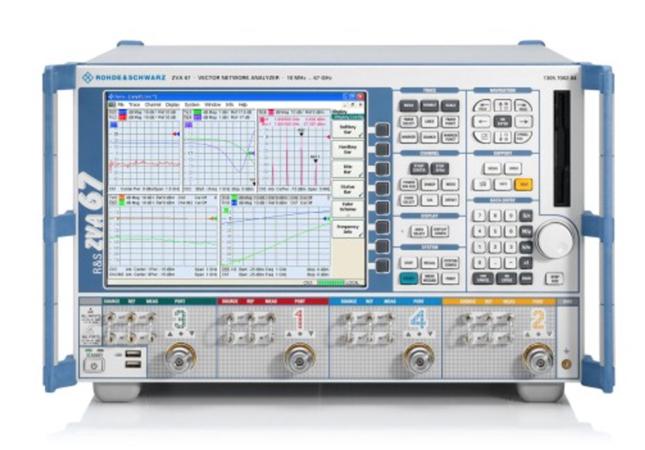Push the yellow key in Support group
The height and width of the screenshot is (450, 645).
click(523, 184)
